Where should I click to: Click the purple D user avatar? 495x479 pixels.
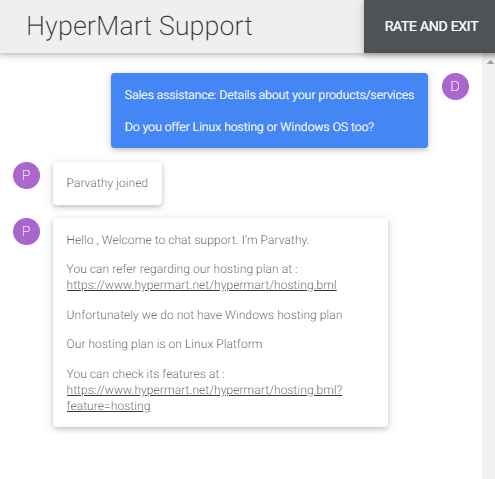pyautogui.click(x=455, y=86)
